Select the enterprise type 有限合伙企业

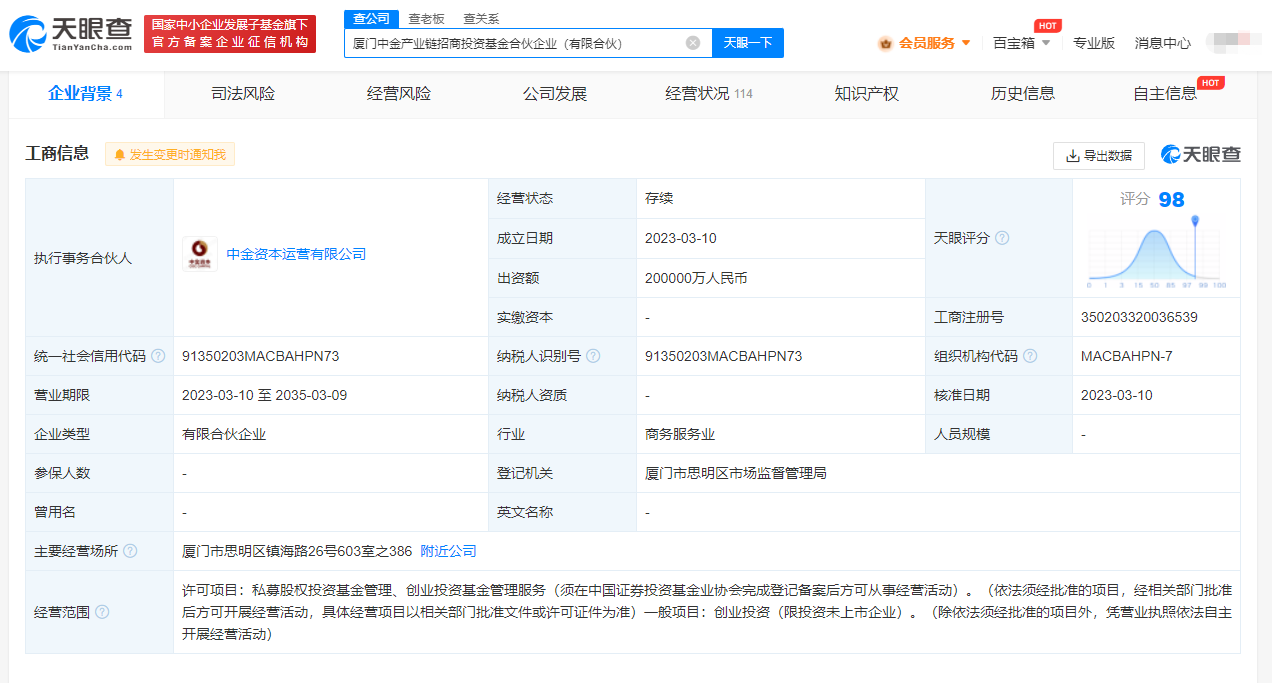(224, 434)
